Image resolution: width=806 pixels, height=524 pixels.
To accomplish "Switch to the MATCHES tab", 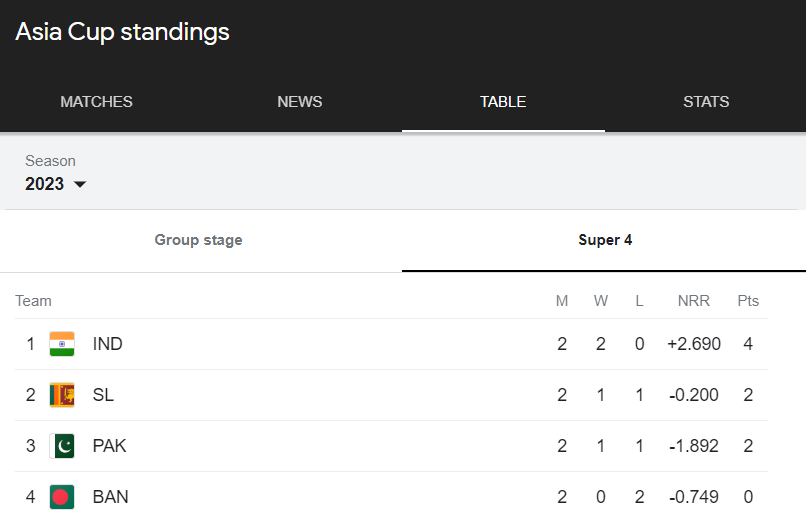I will pos(97,102).
